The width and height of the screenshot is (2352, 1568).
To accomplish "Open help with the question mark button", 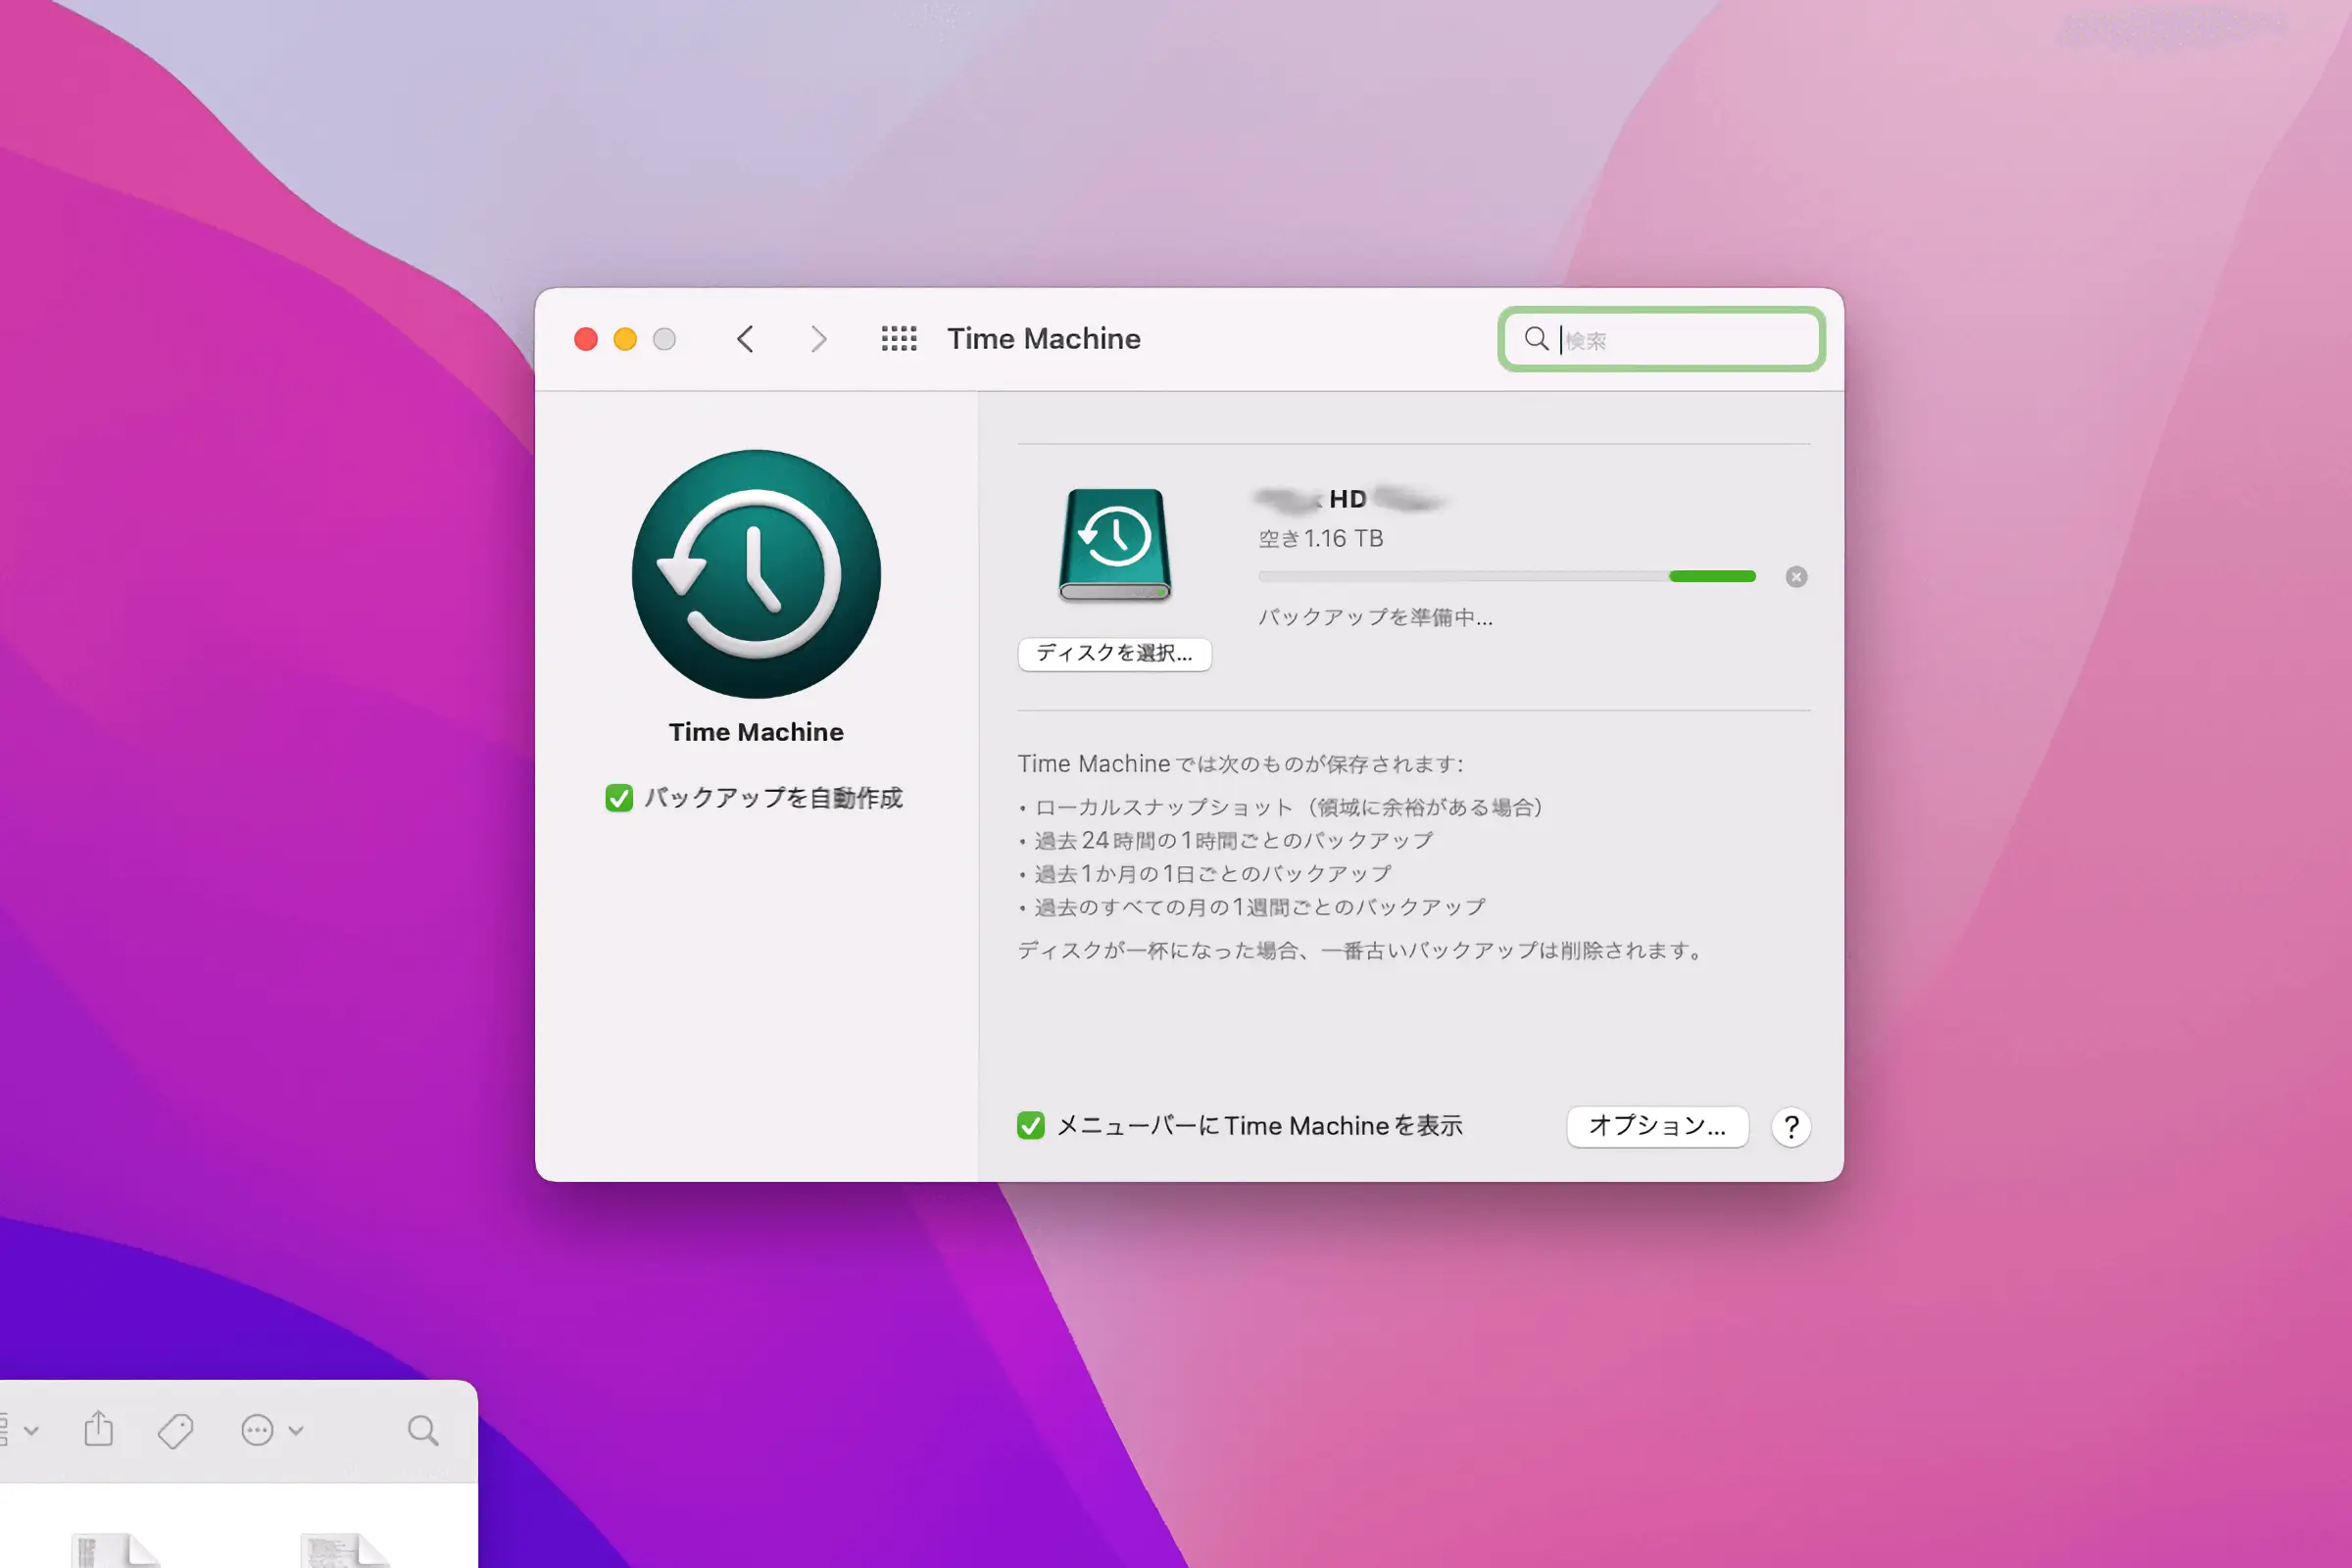I will (1791, 1127).
